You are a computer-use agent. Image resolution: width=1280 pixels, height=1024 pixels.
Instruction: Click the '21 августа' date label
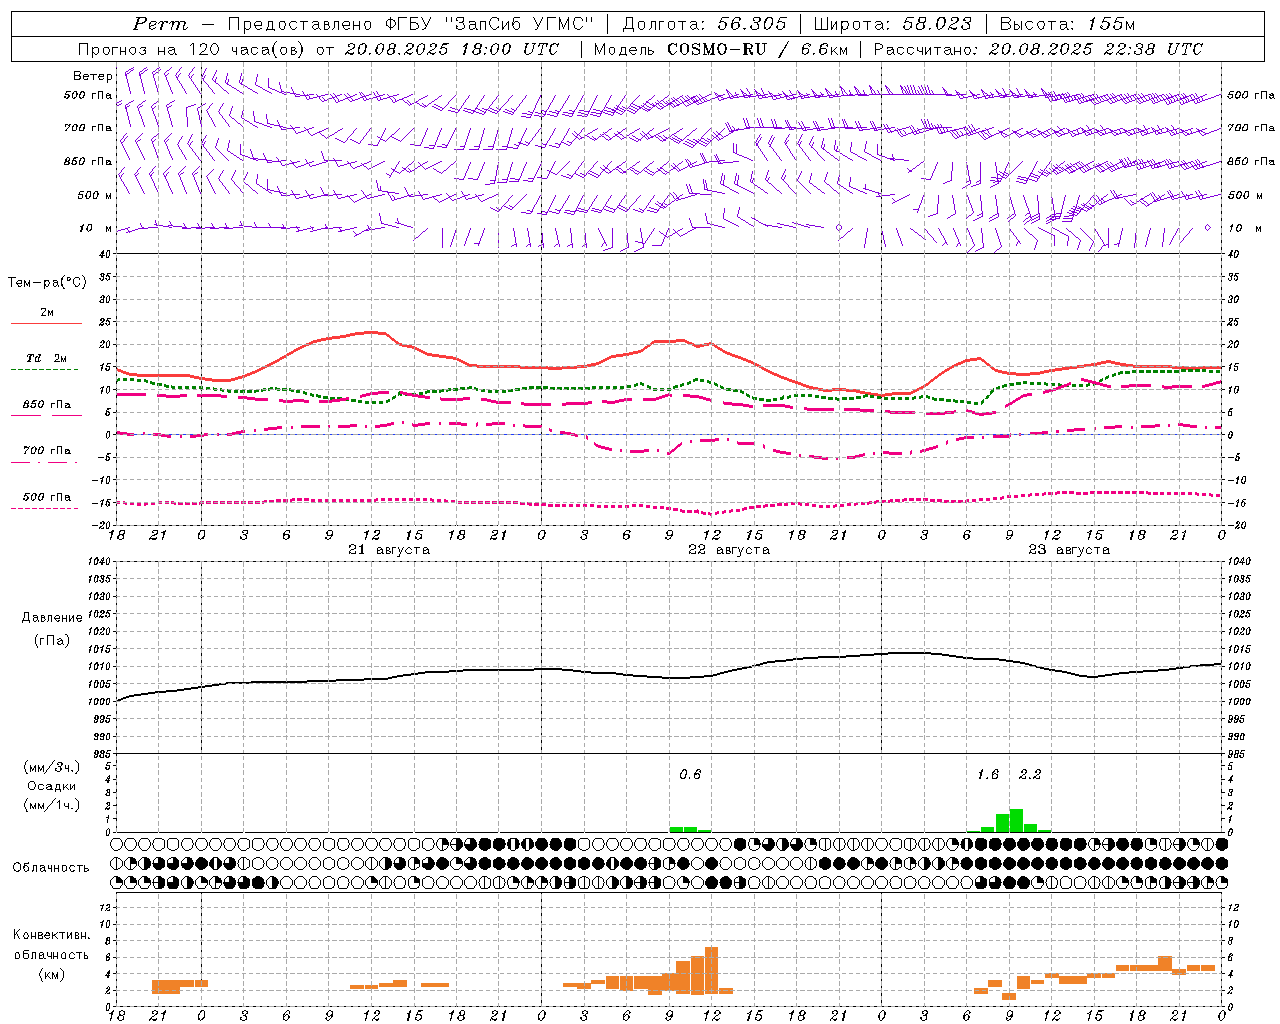tap(389, 550)
